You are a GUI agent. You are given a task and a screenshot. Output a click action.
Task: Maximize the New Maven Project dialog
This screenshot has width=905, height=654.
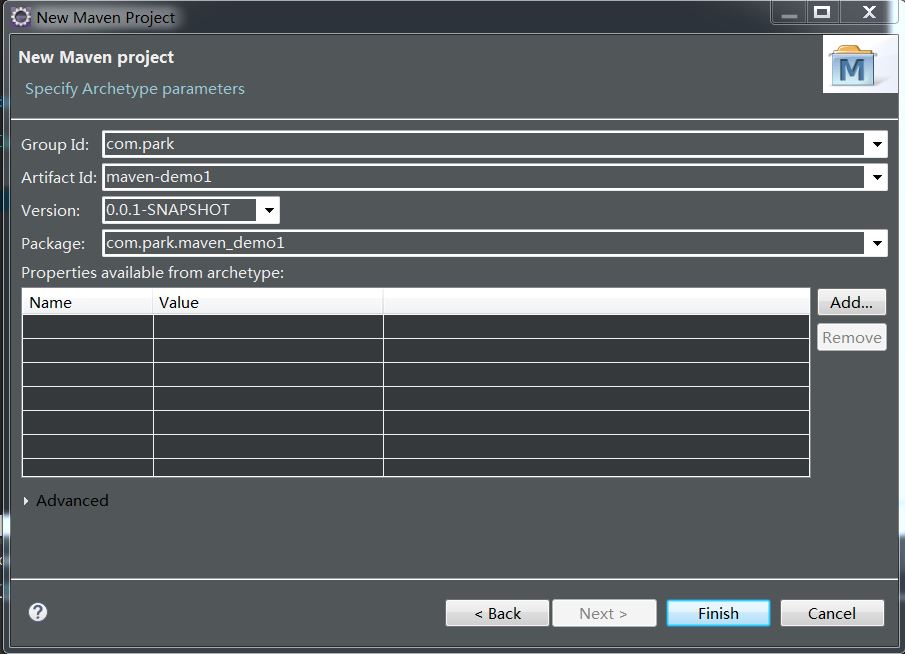coord(822,12)
